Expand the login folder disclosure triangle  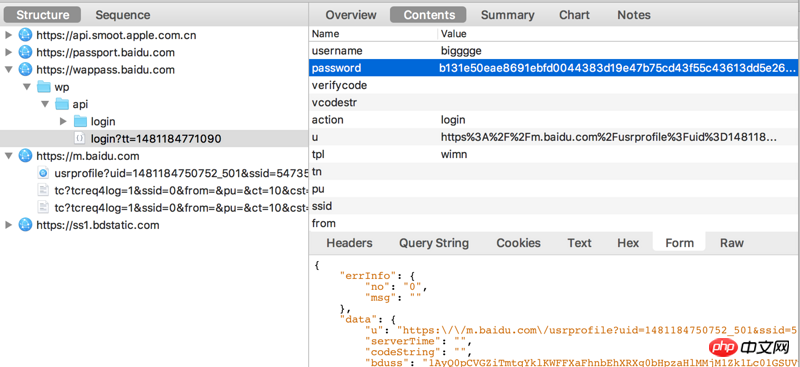(x=63, y=121)
